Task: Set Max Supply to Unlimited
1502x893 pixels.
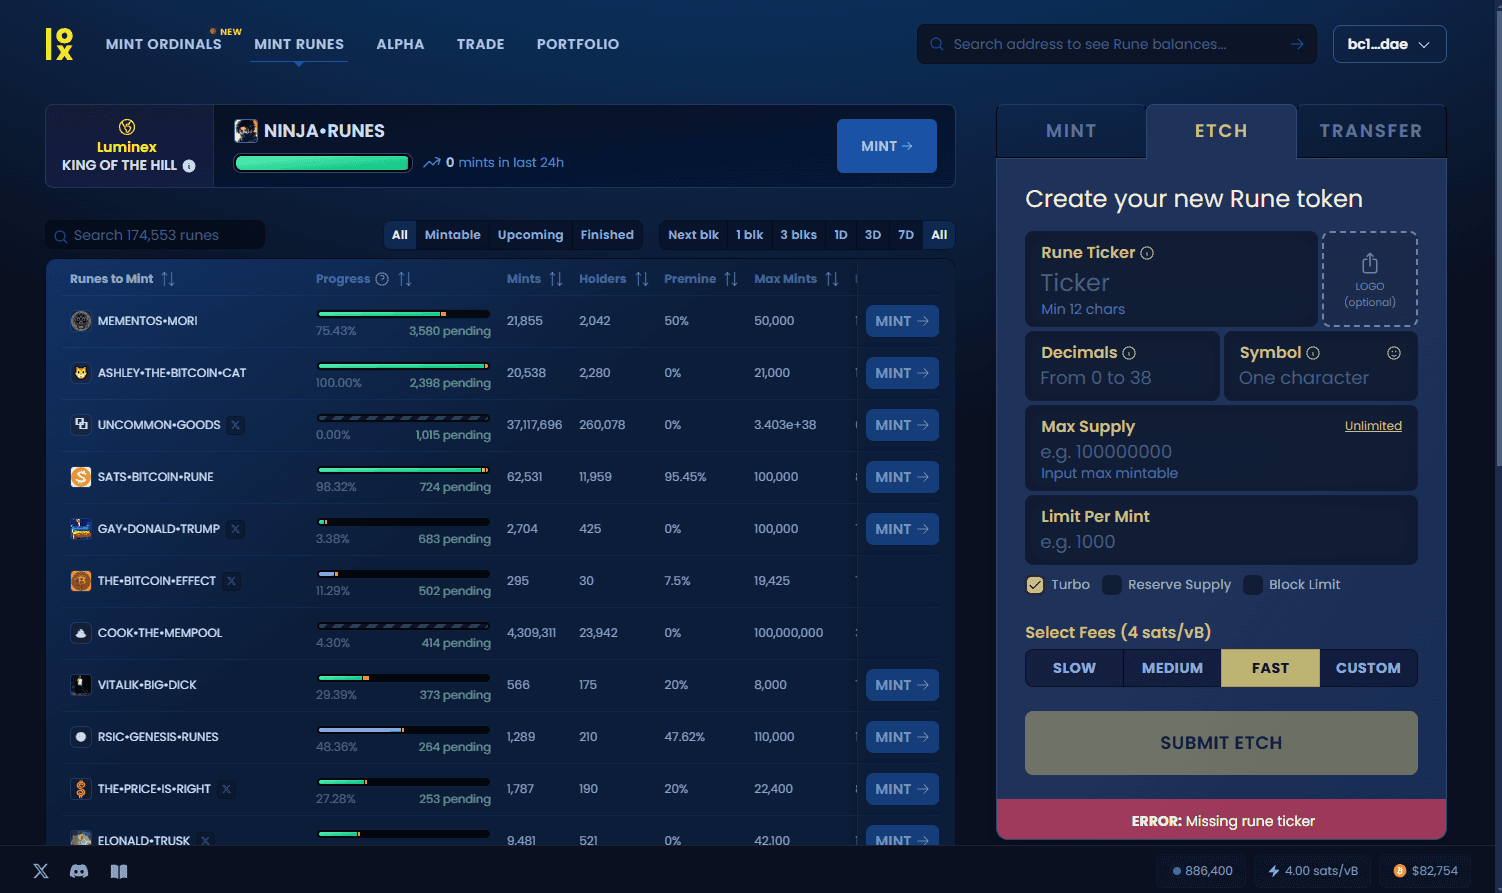Action: [1373, 426]
